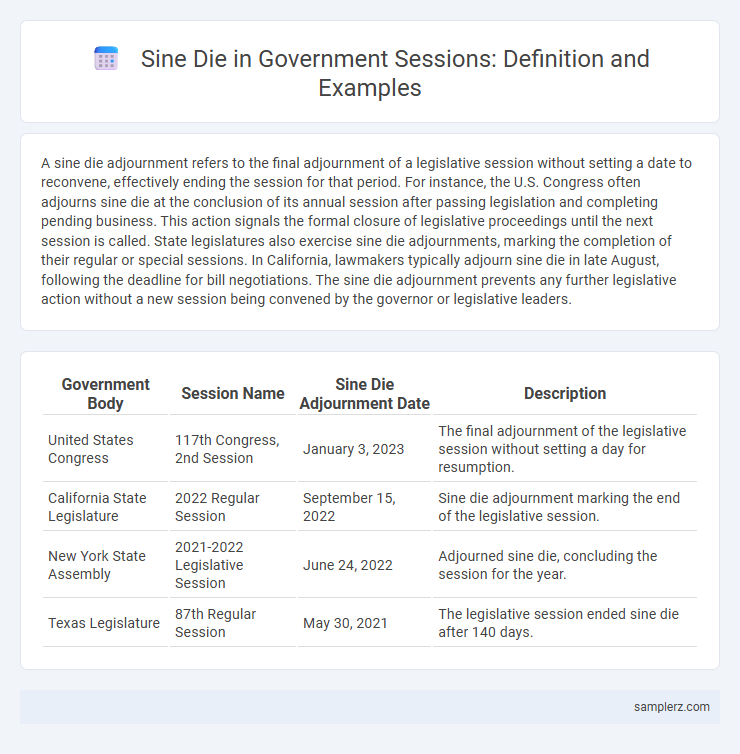Screen dimensions: 740x754
Task: Click the description 'Adjourned sine die, concluding the session'
Action: (565, 565)
